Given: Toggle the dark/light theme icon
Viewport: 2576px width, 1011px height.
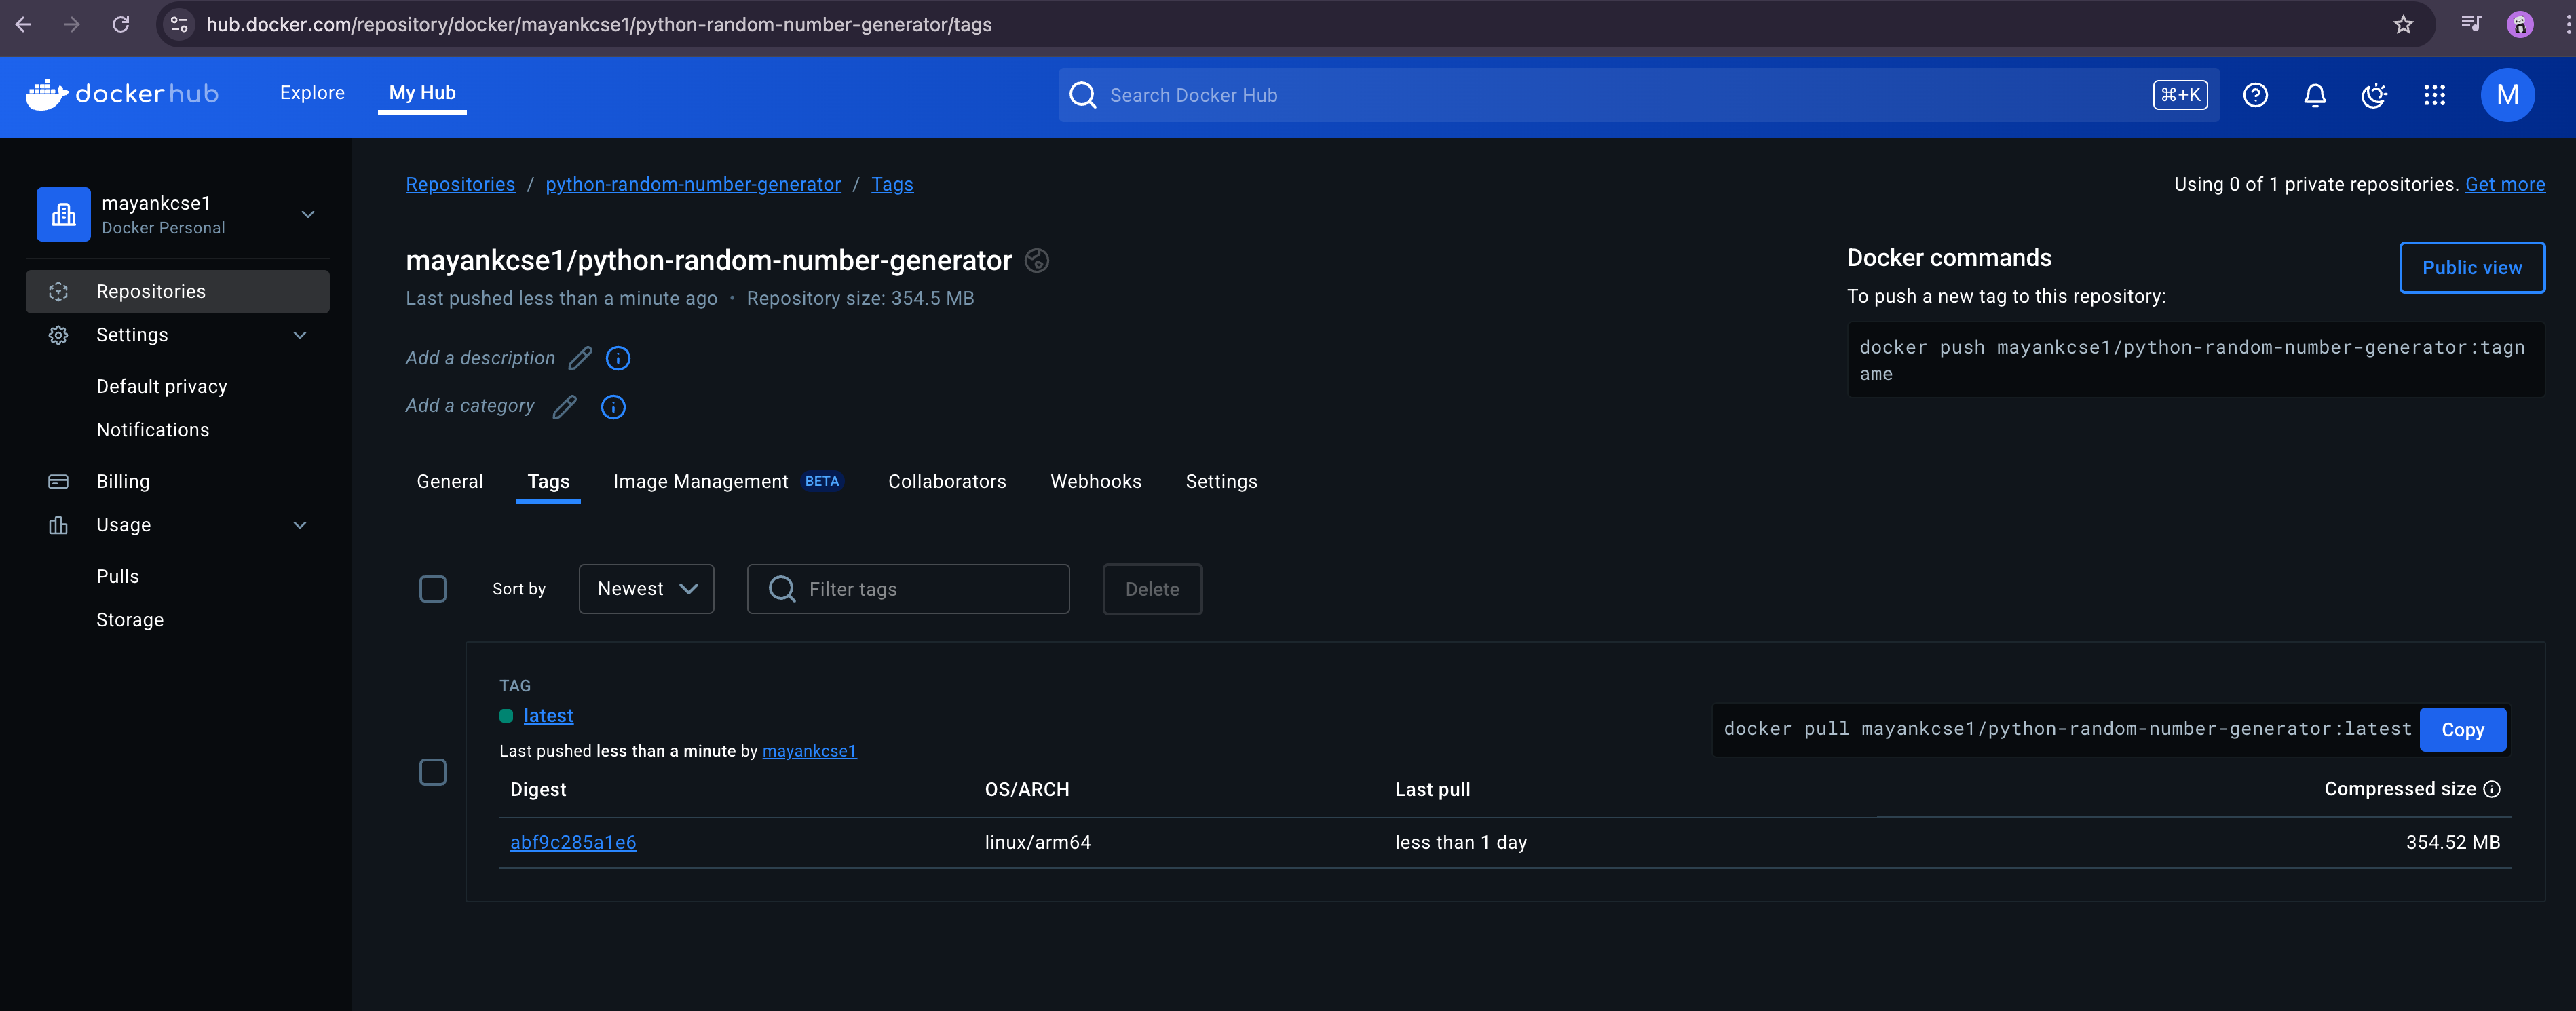Looking at the screenshot, I should tap(2374, 95).
